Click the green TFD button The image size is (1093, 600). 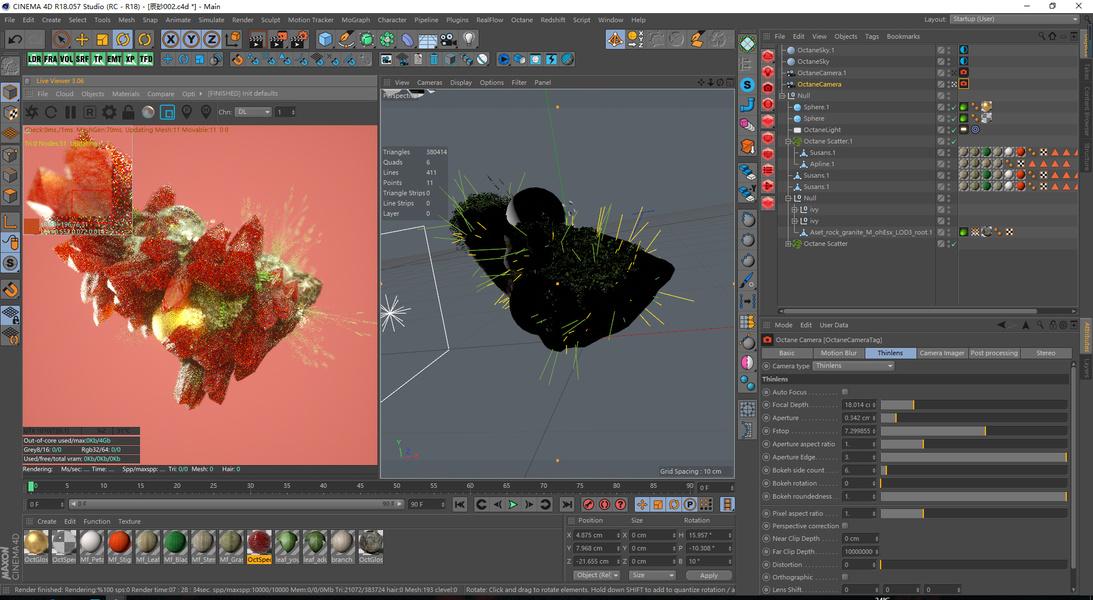[x=146, y=59]
